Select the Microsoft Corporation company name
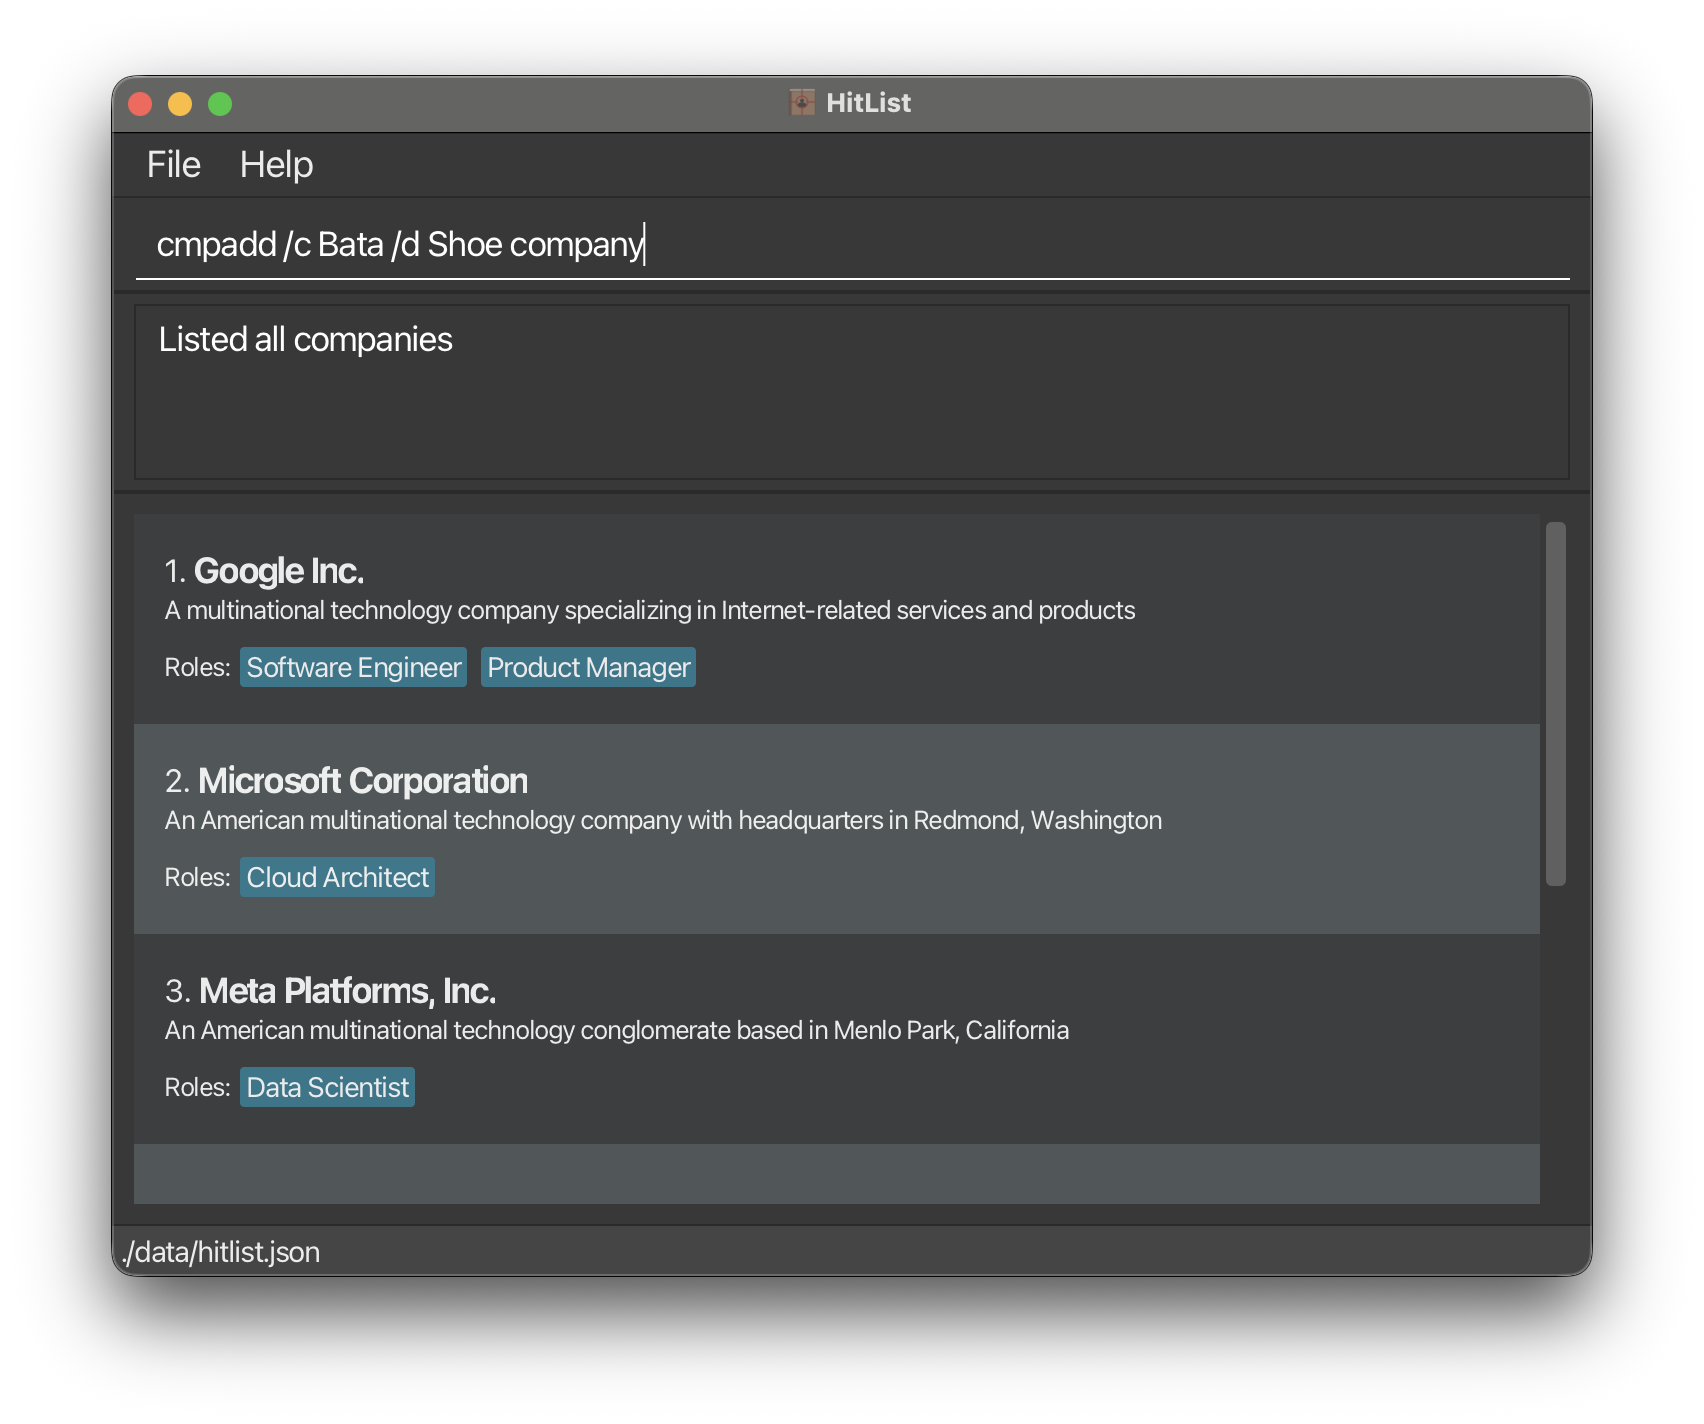This screenshot has width=1704, height=1424. [x=363, y=781]
